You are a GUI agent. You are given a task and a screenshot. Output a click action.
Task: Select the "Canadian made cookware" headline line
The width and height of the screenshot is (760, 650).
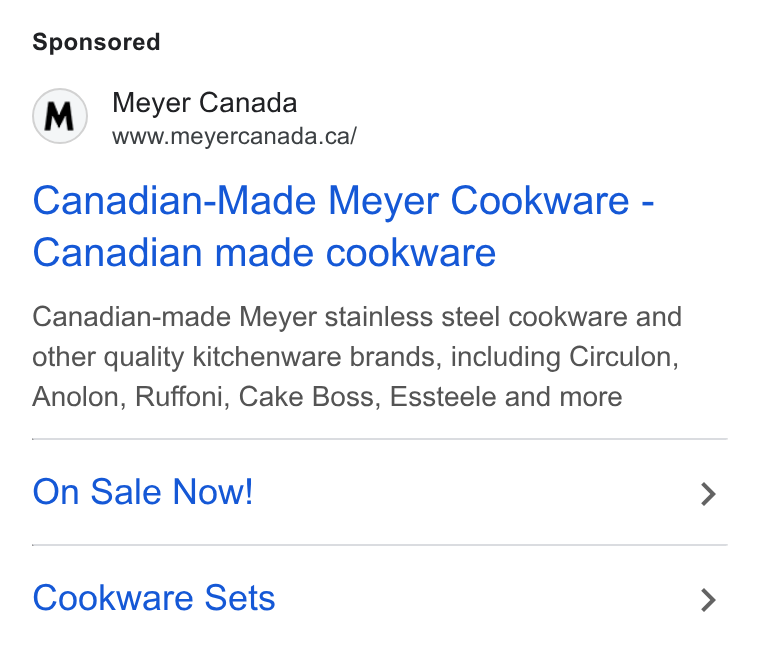pyautogui.click(x=264, y=253)
